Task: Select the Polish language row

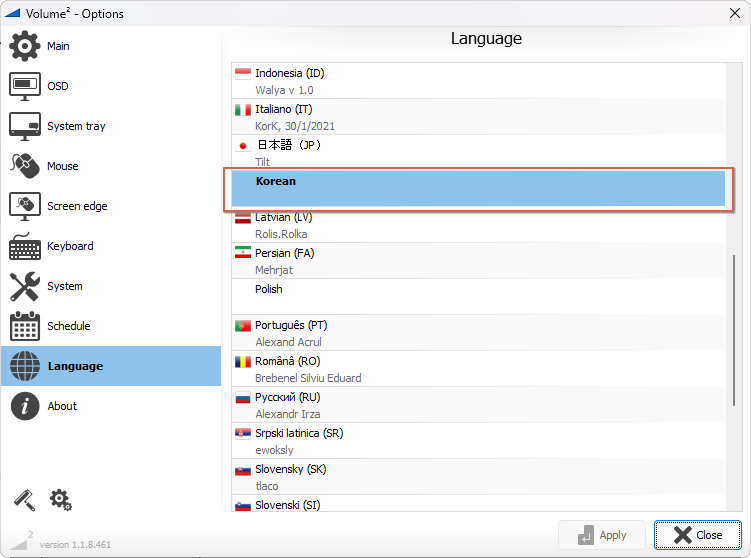Action: 478,296
